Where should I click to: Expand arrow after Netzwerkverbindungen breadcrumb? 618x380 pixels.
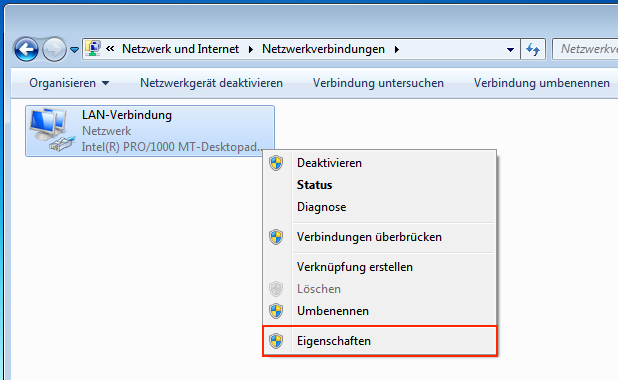396,49
